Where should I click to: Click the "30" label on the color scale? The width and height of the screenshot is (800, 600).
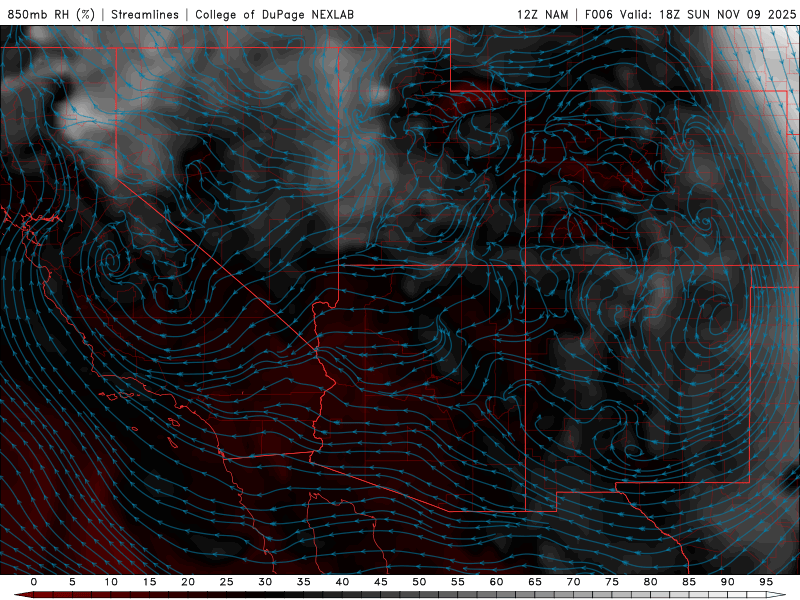tap(265, 582)
